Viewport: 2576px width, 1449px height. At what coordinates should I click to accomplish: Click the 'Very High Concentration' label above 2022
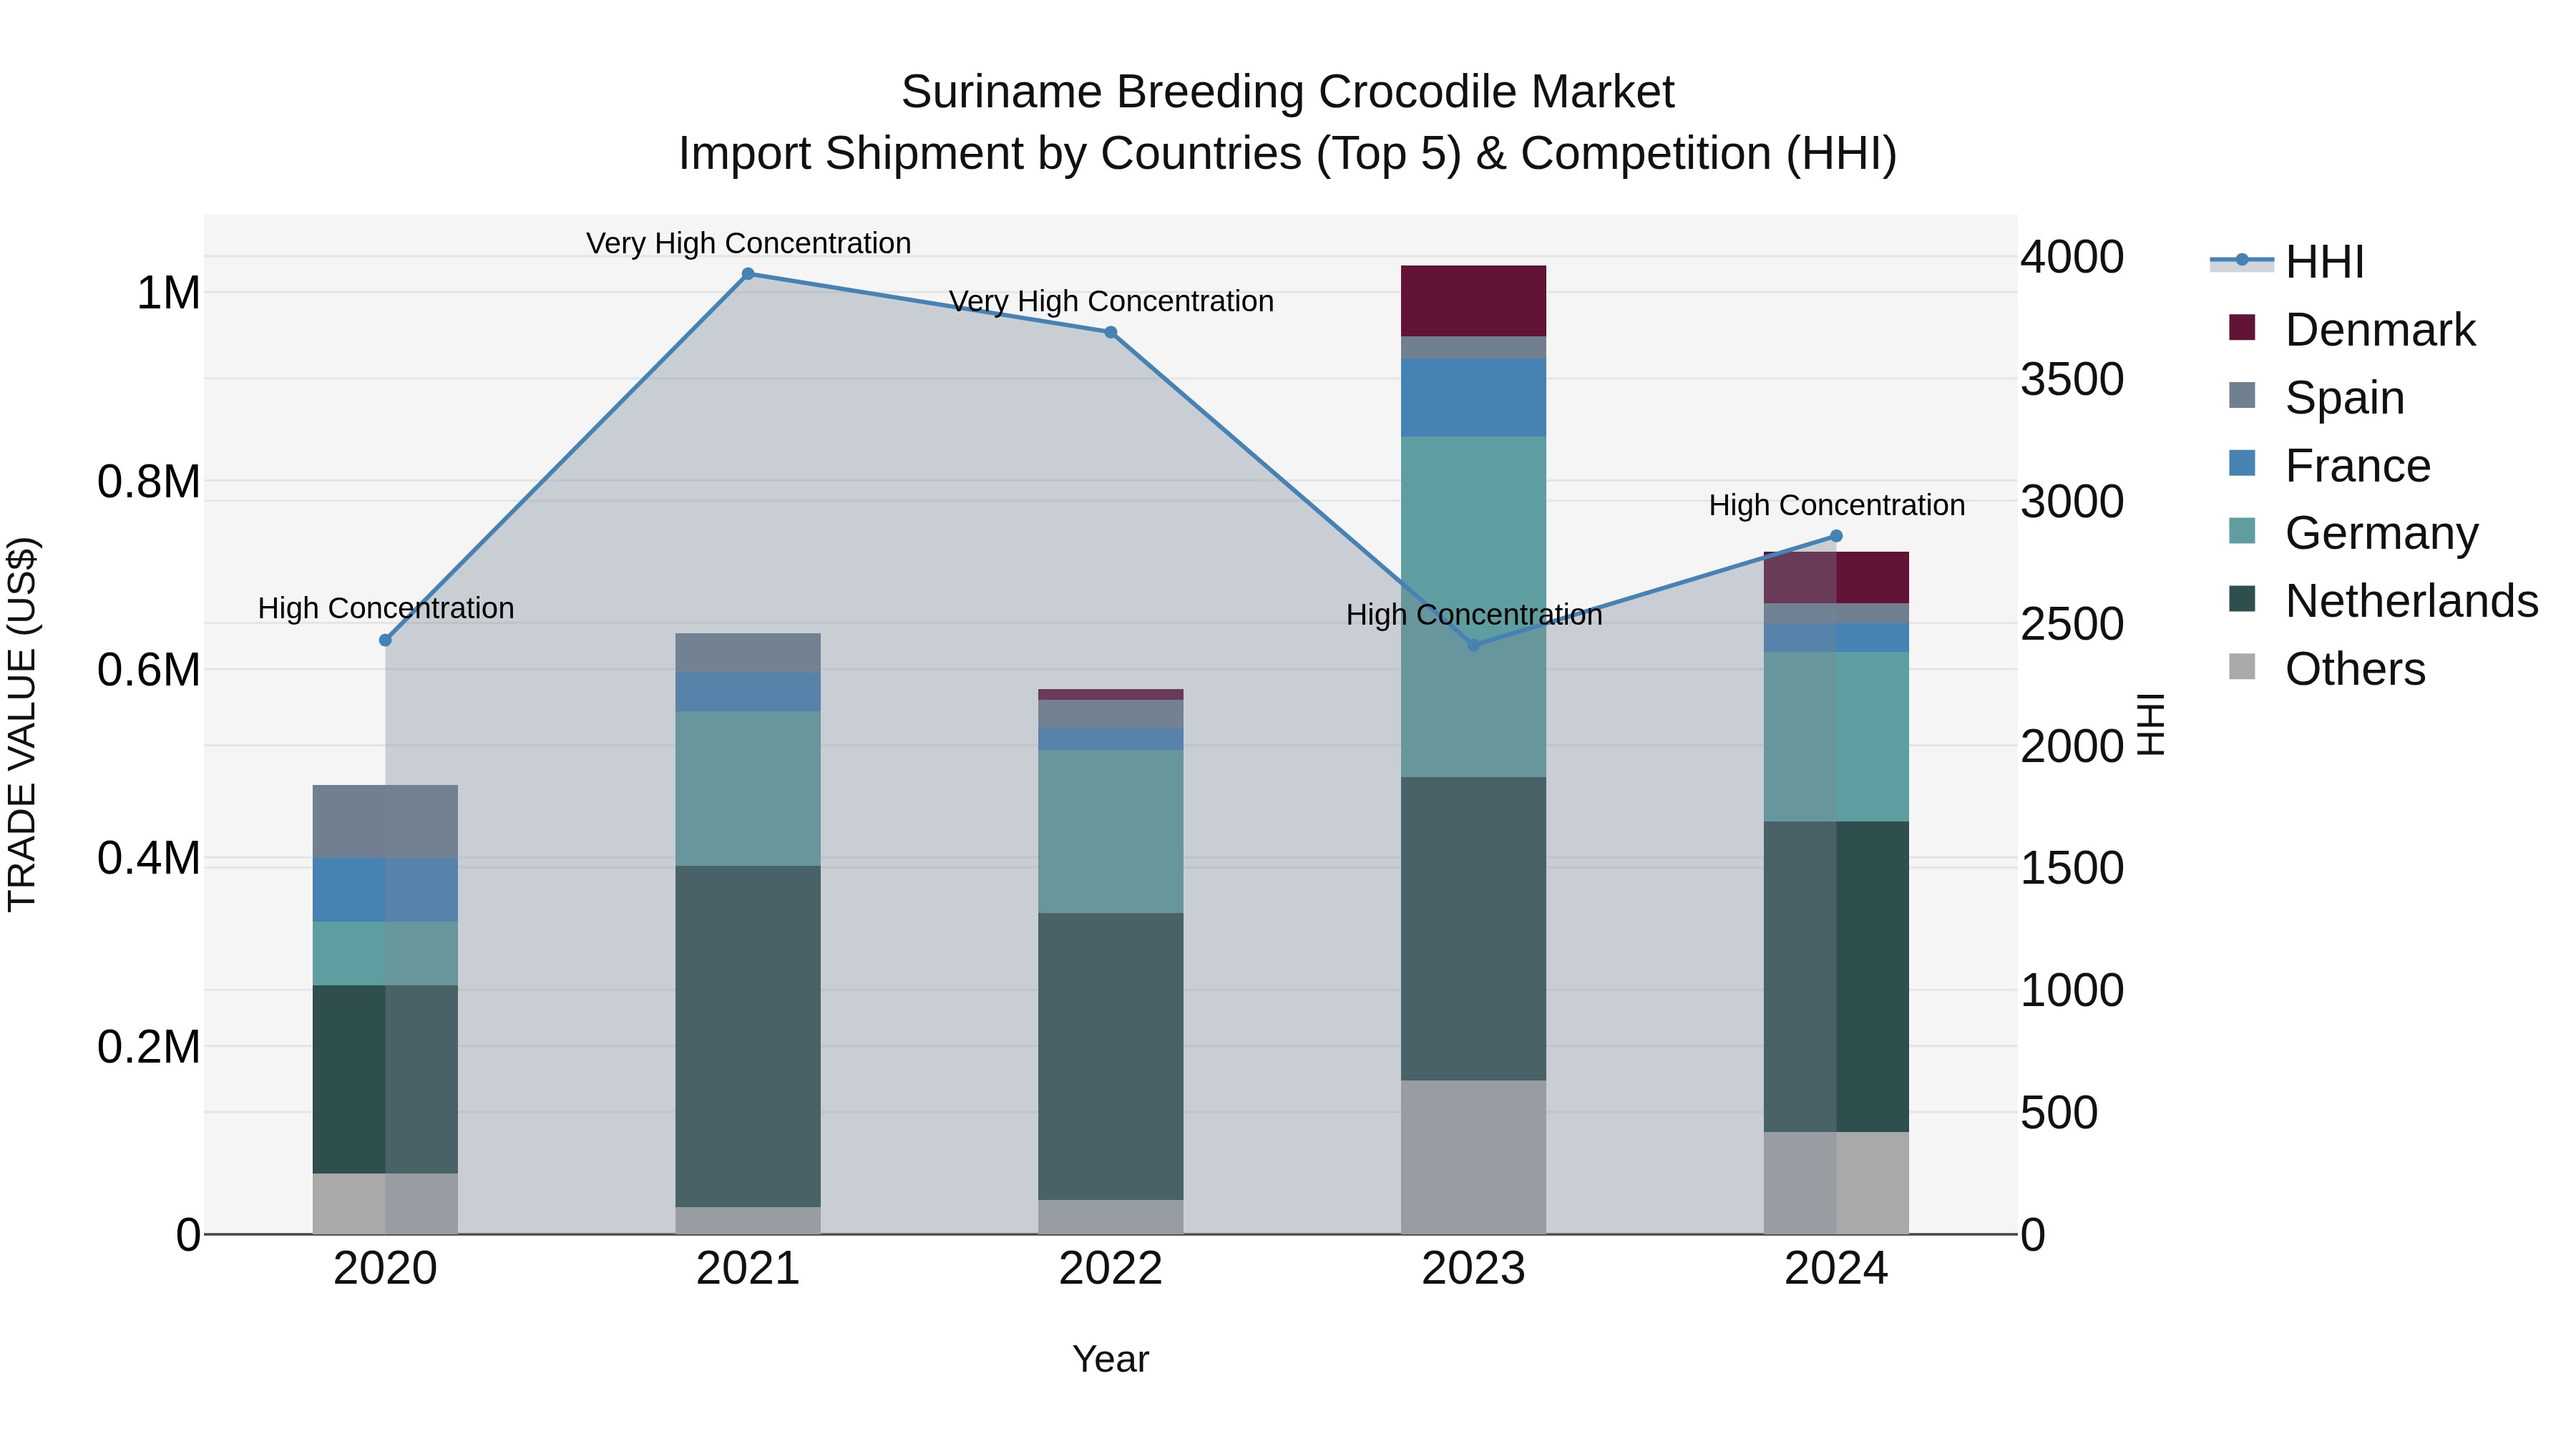[x=1111, y=301]
